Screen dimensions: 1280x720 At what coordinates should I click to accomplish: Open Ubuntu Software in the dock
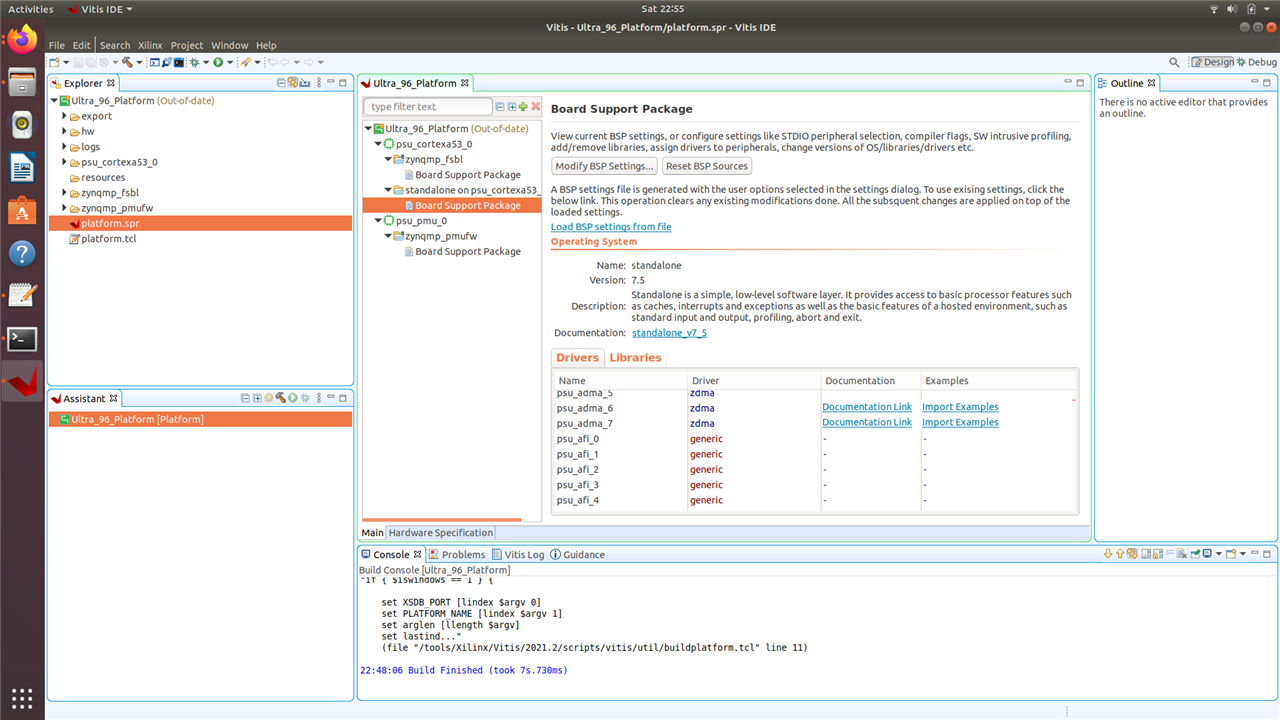click(x=22, y=210)
